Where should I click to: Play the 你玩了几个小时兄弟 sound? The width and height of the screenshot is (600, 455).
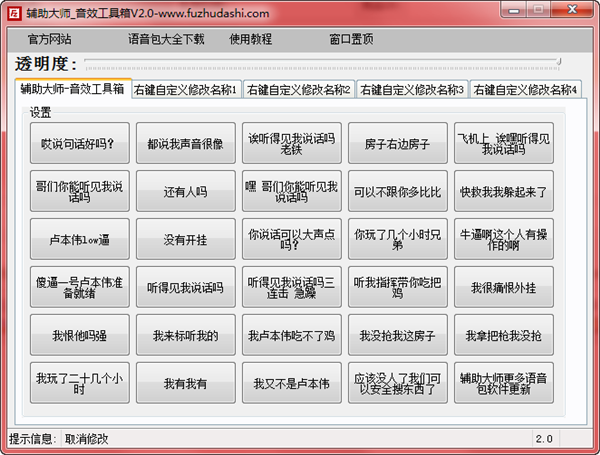coord(398,239)
